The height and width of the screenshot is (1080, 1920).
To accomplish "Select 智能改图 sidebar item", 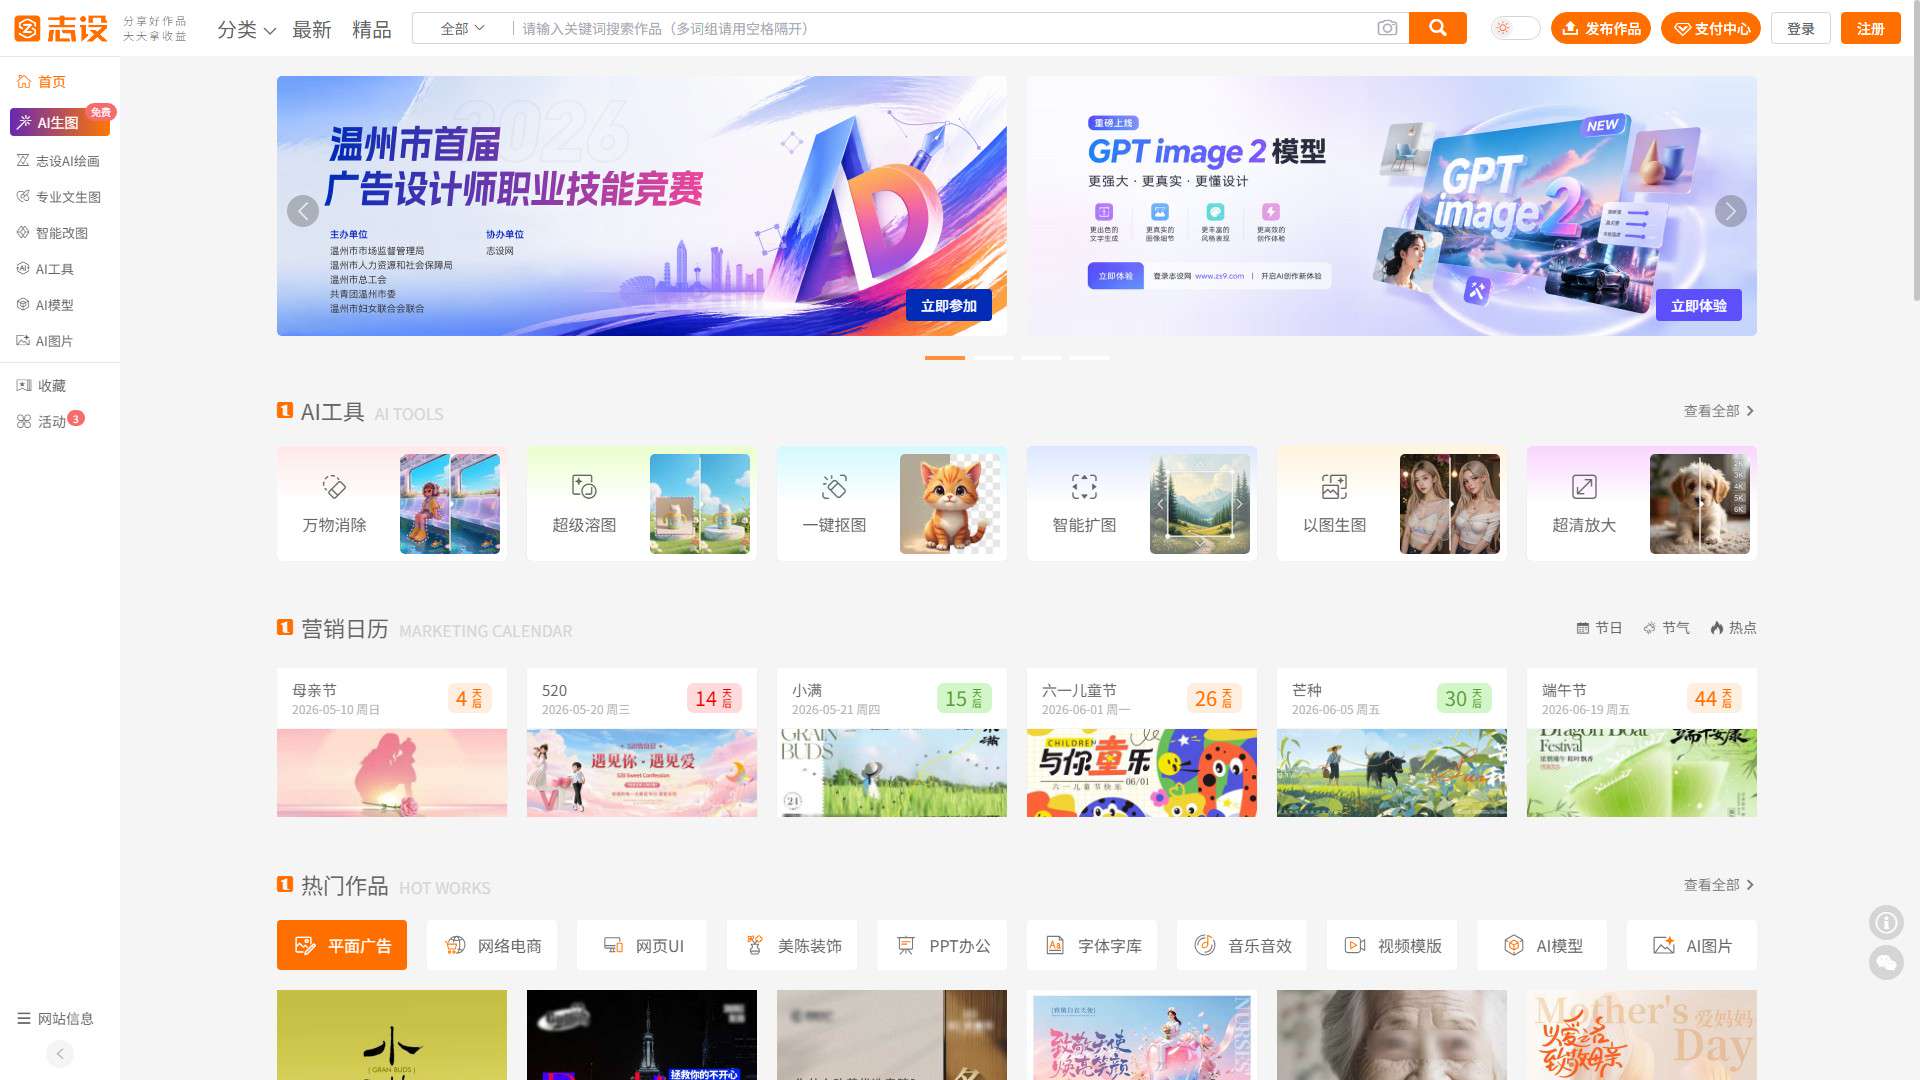I will click(52, 233).
